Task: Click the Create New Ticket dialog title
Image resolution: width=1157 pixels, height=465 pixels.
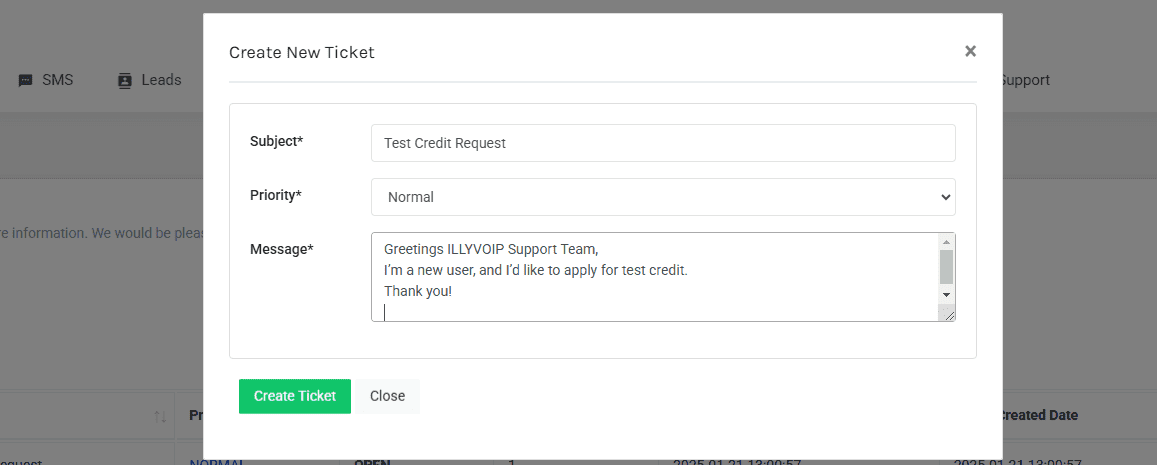Action: [302, 52]
